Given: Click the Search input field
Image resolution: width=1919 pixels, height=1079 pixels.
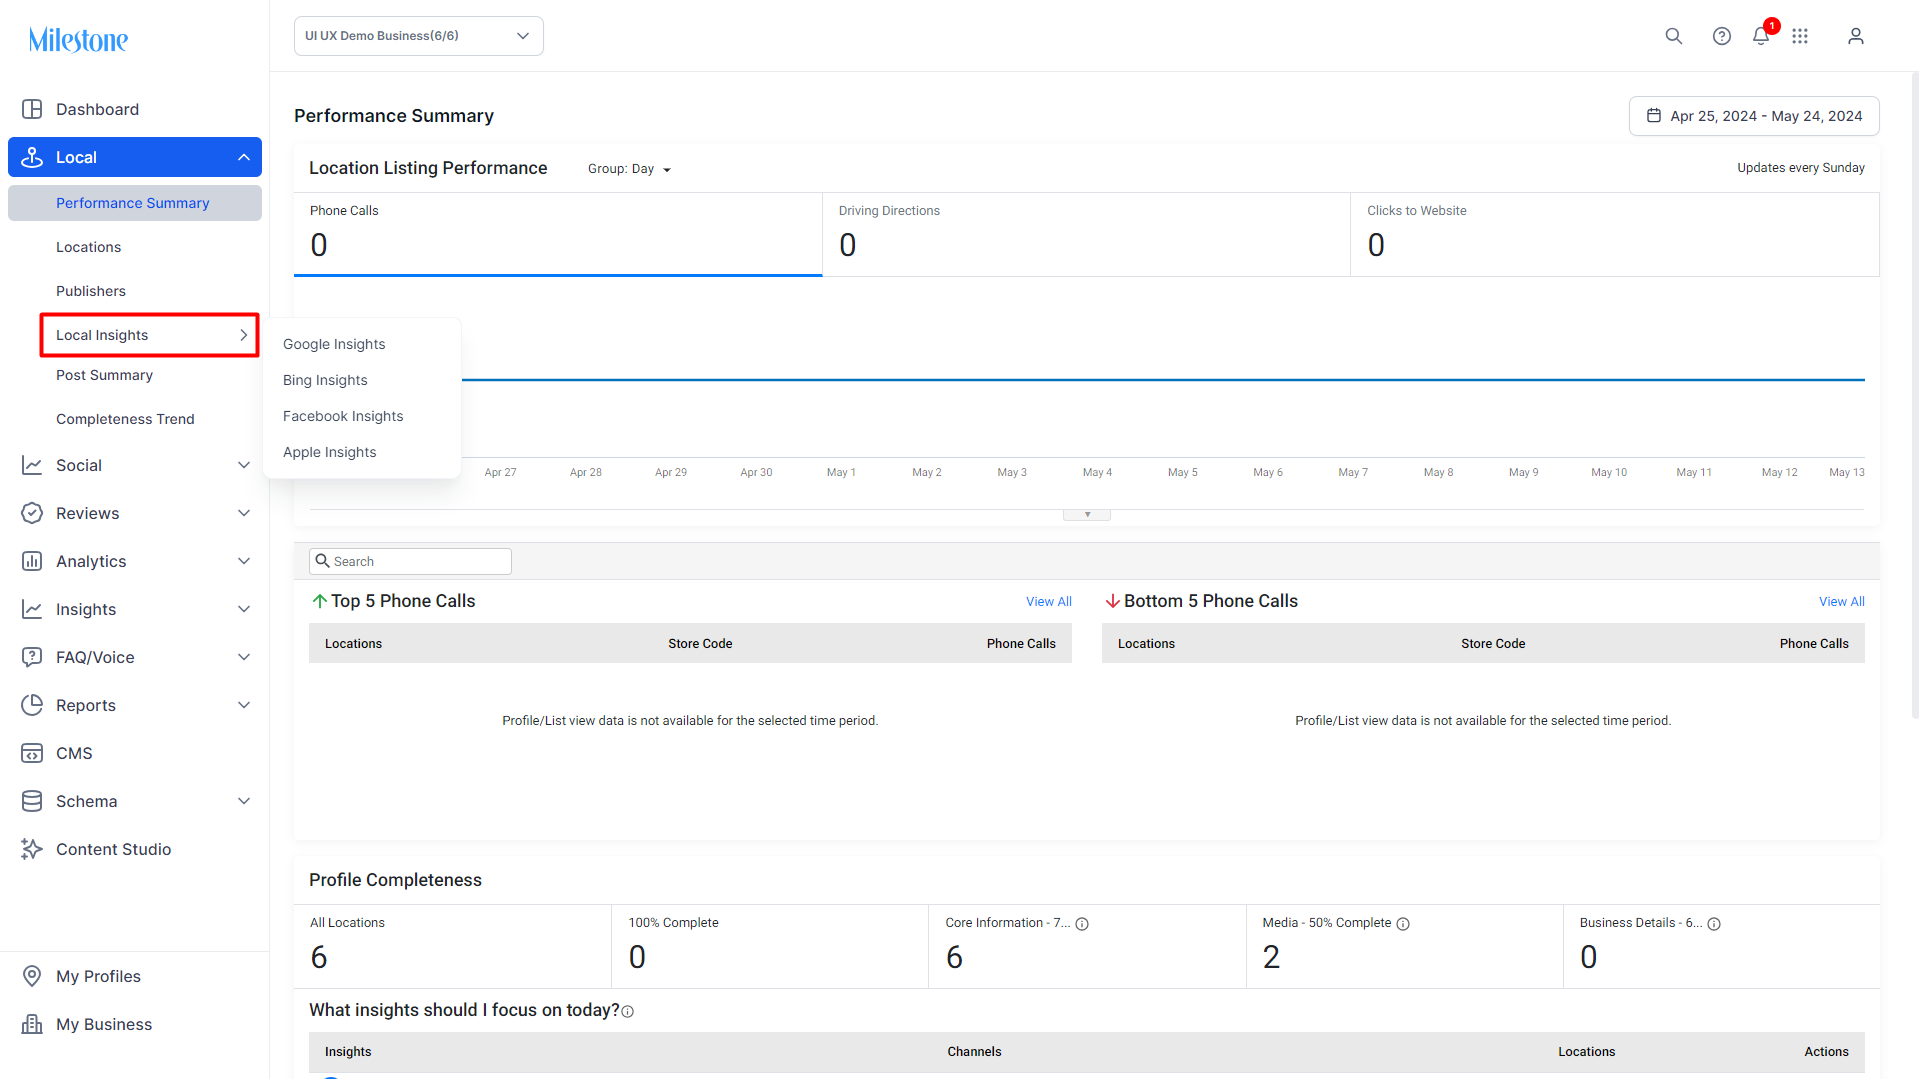Looking at the screenshot, I should (410, 561).
